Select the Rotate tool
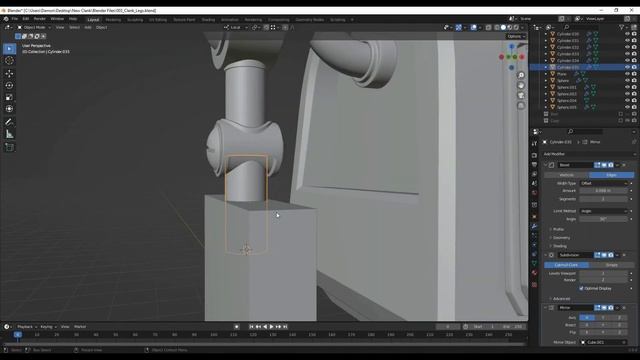 click(9, 85)
